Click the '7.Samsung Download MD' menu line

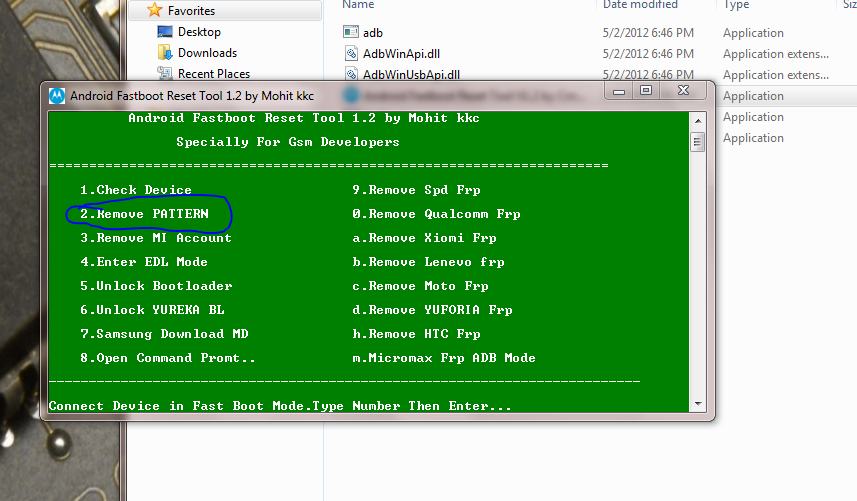pyautogui.click(x=164, y=334)
